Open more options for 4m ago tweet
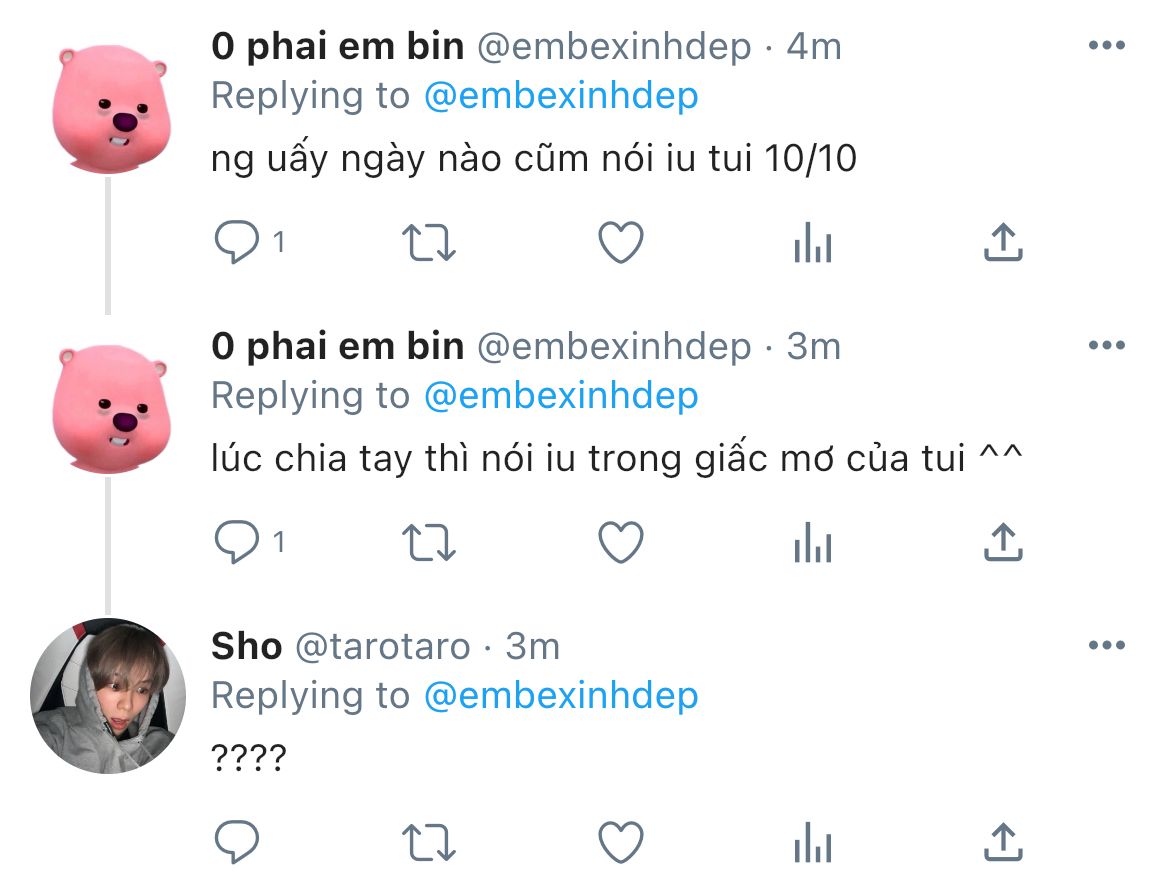This screenshot has height=889, width=1170. click(x=1107, y=46)
